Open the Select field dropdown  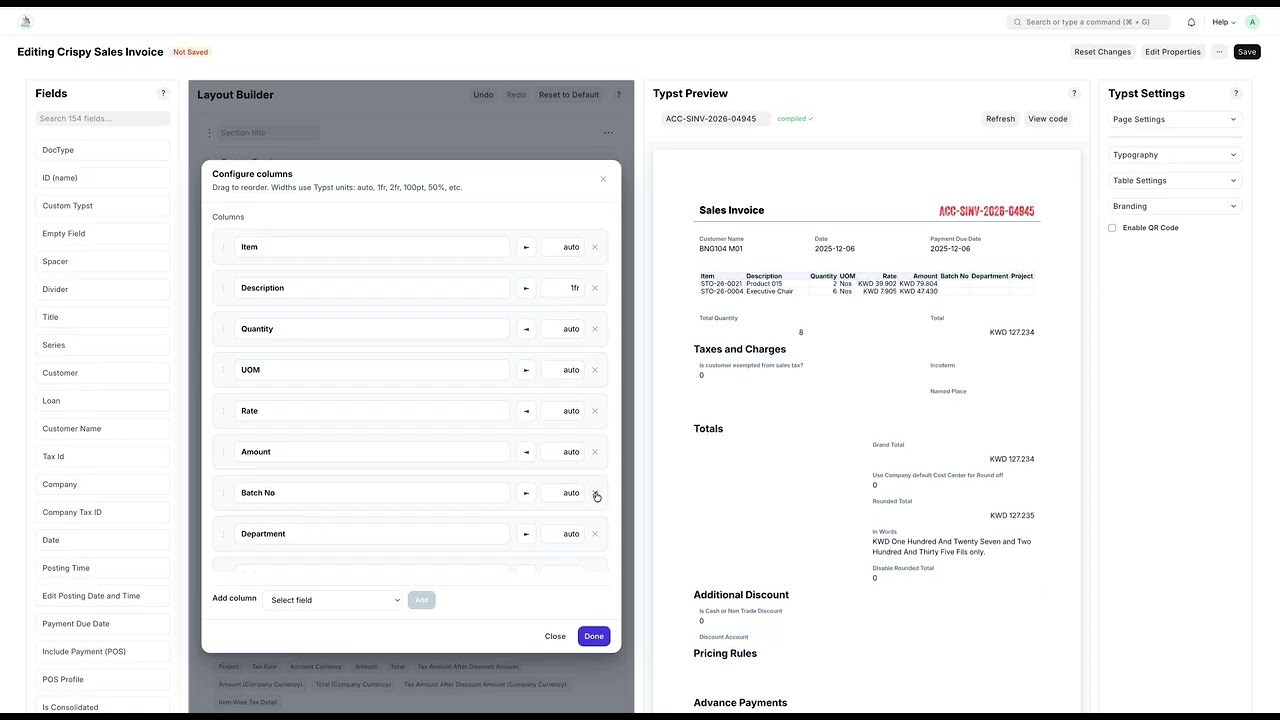334,600
